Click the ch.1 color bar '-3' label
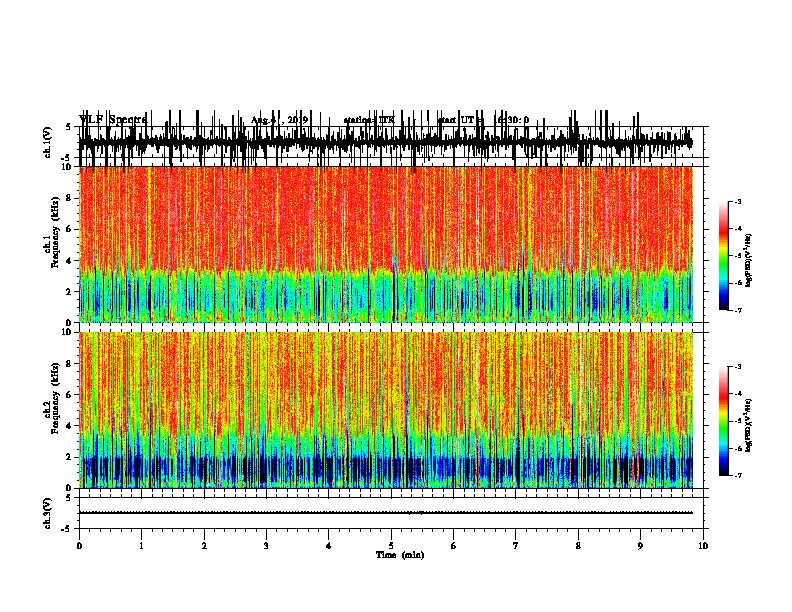 click(737, 202)
